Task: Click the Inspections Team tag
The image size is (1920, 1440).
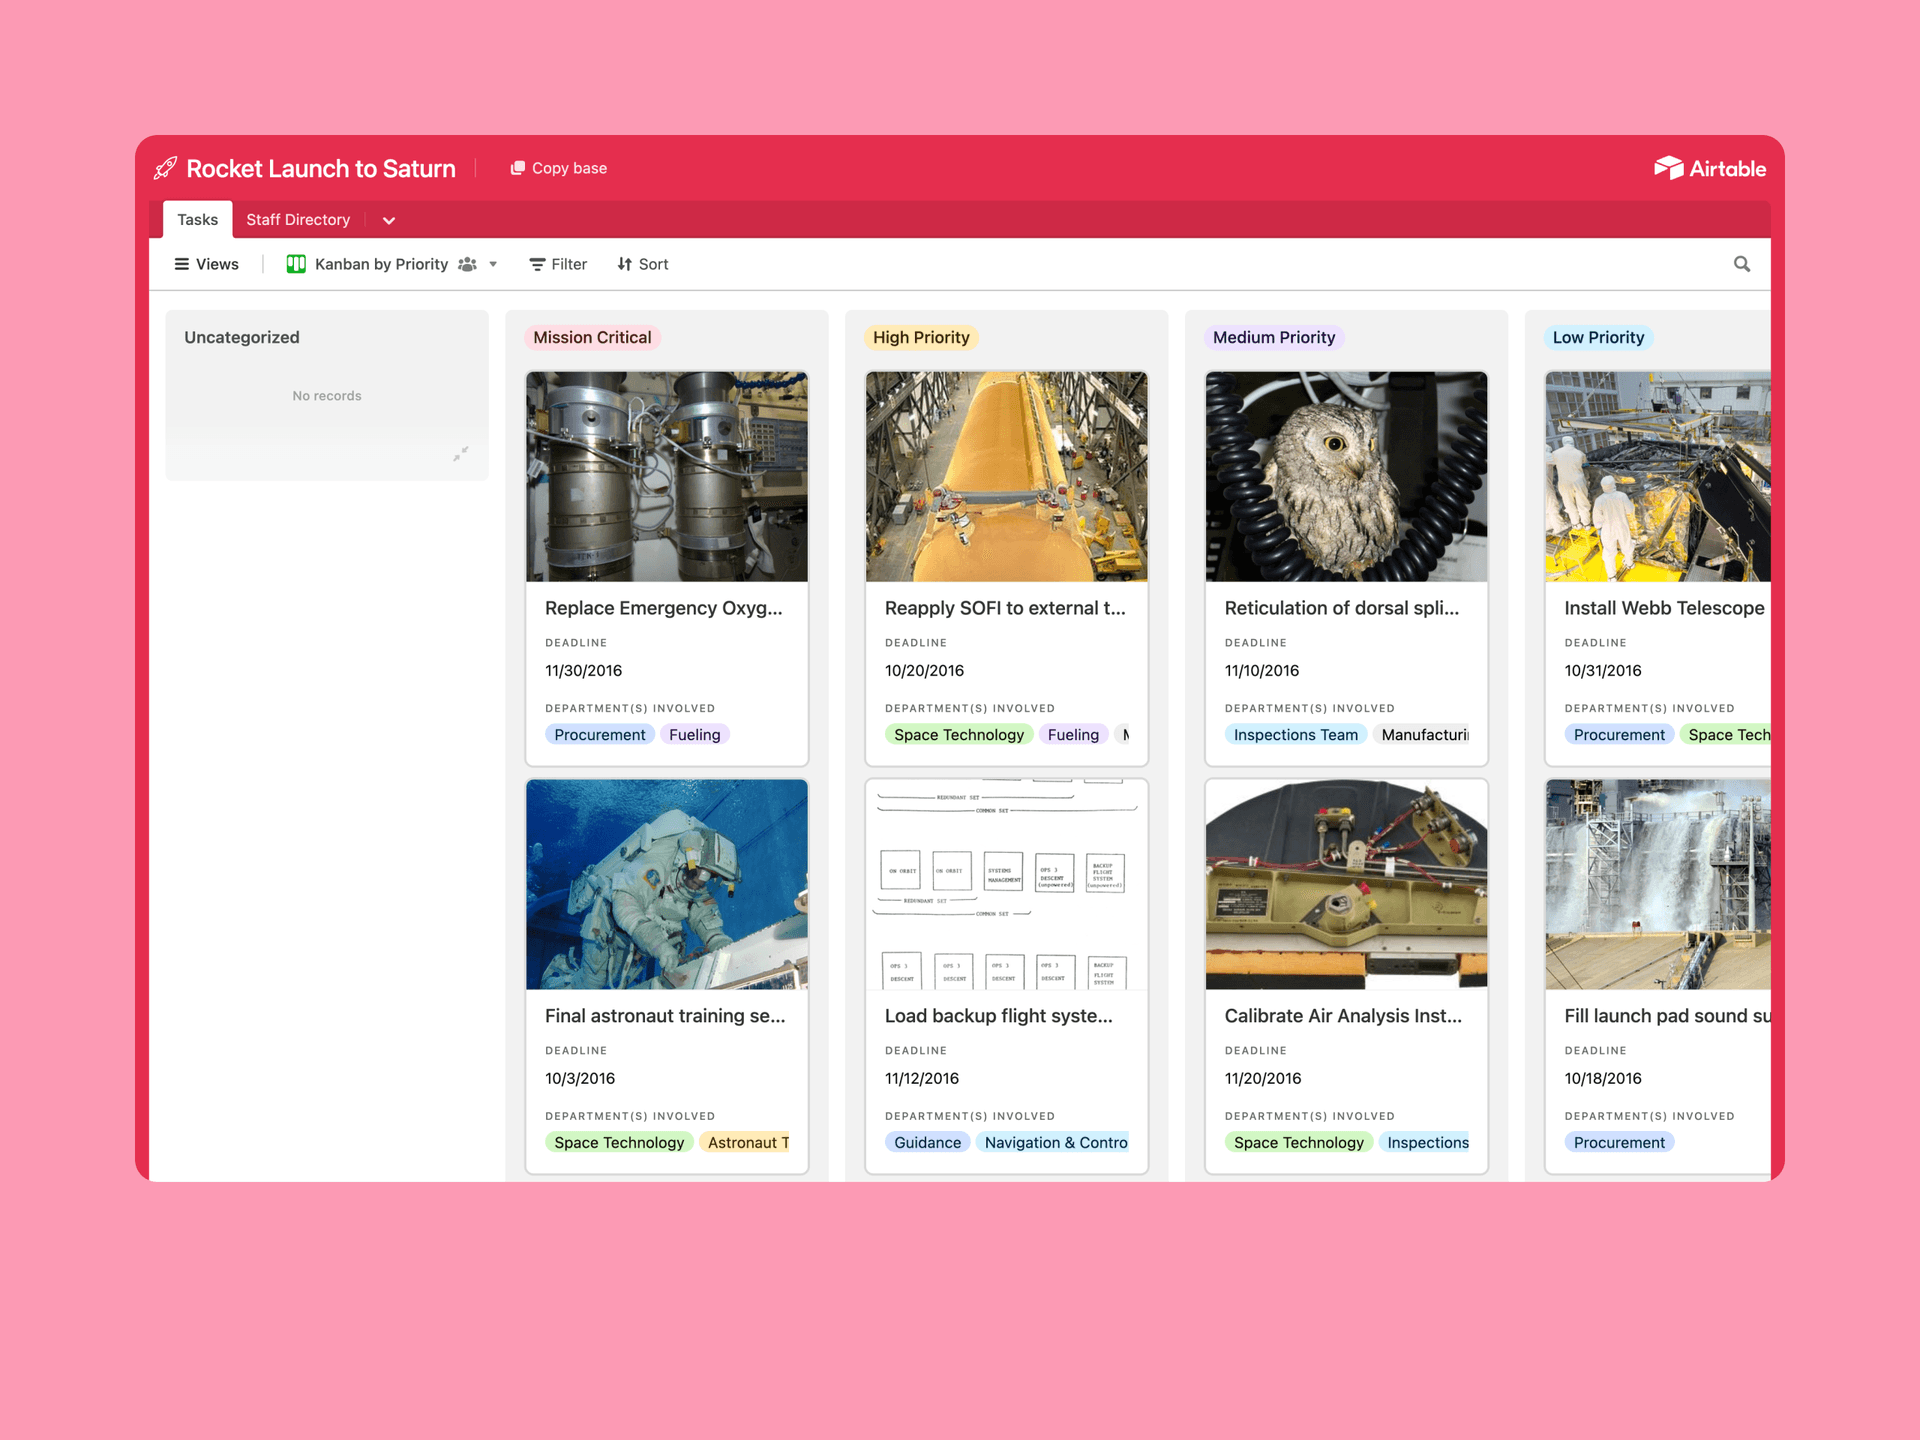Action: pyautogui.click(x=1296, y=735)
